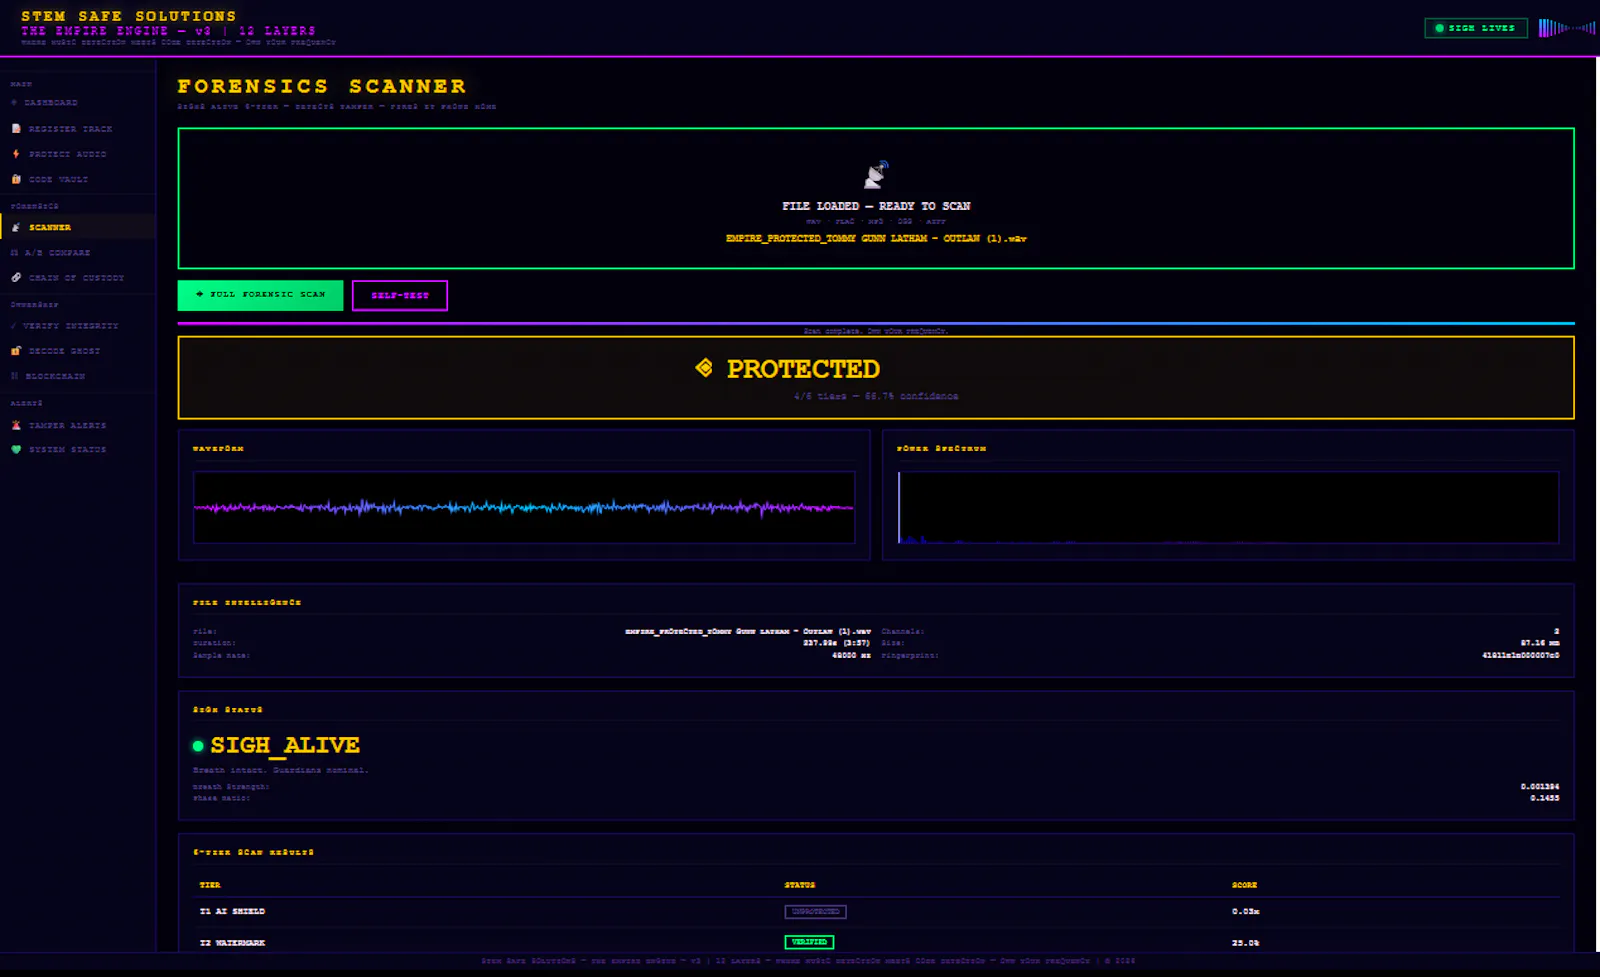This screenshot has height=977, width=1600.
Task: Click the audio visualizer bars in header
Action: pyautogui.click(x=1566, y=28)
